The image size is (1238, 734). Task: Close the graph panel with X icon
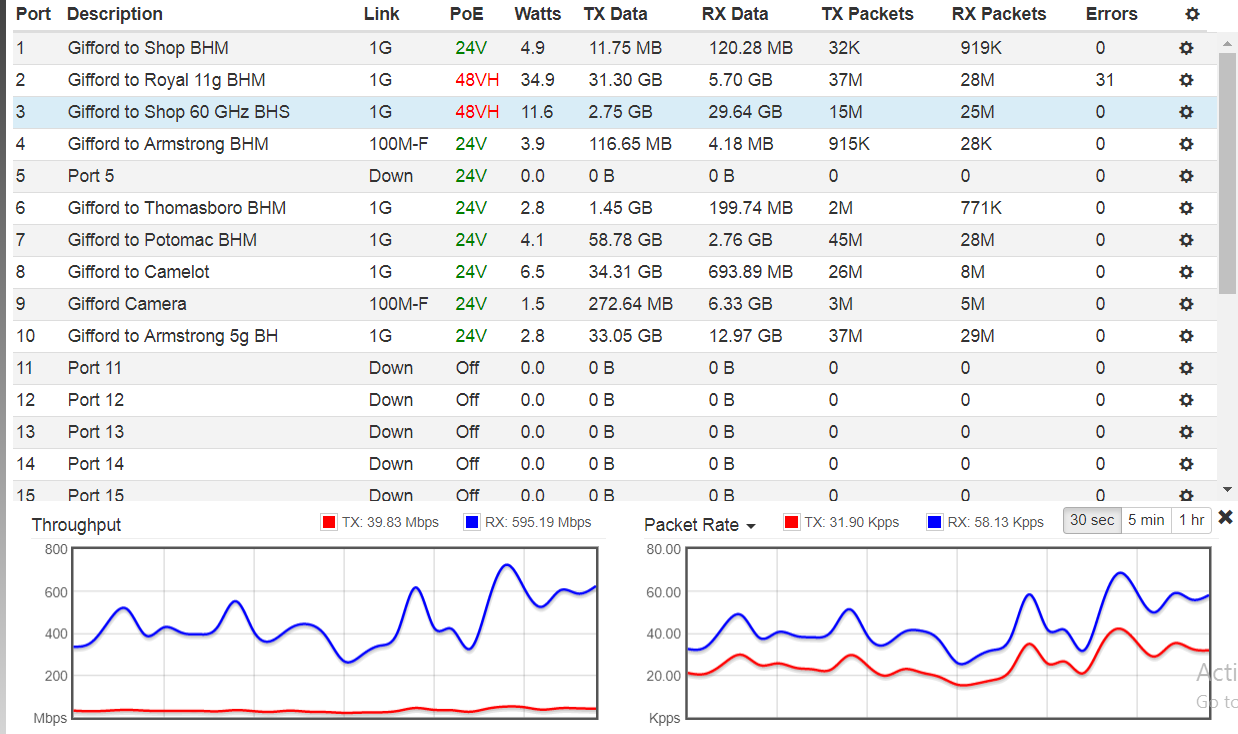[1226, 518]
